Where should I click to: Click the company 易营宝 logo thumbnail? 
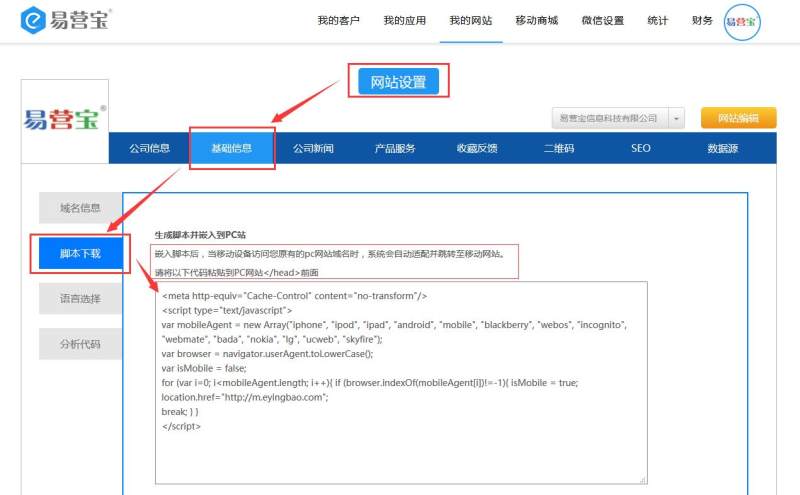65,120
